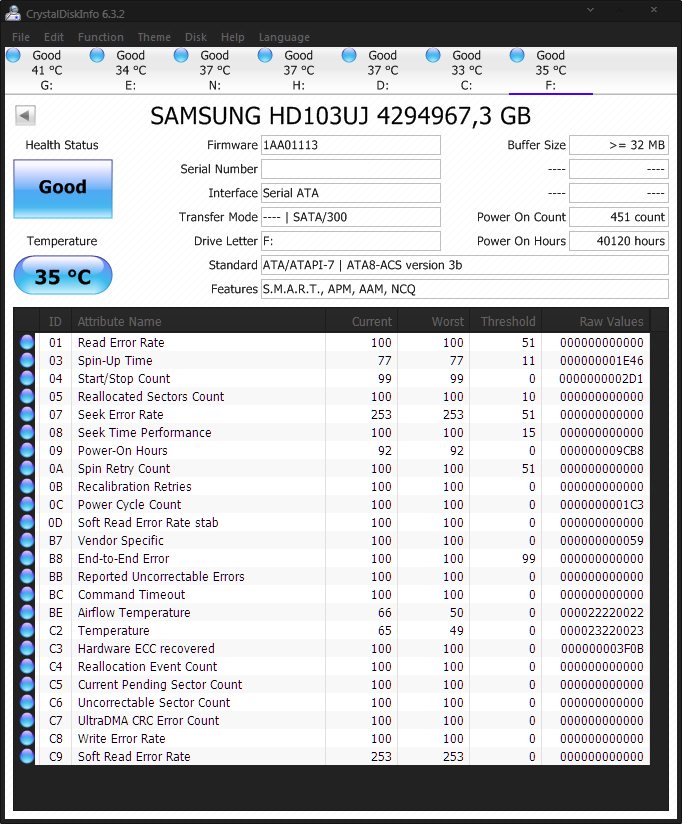Image resolution: width=682 pixels, height=824 pixels.
Task: Open the Theme menu
Action: click(x=154, y=37)
